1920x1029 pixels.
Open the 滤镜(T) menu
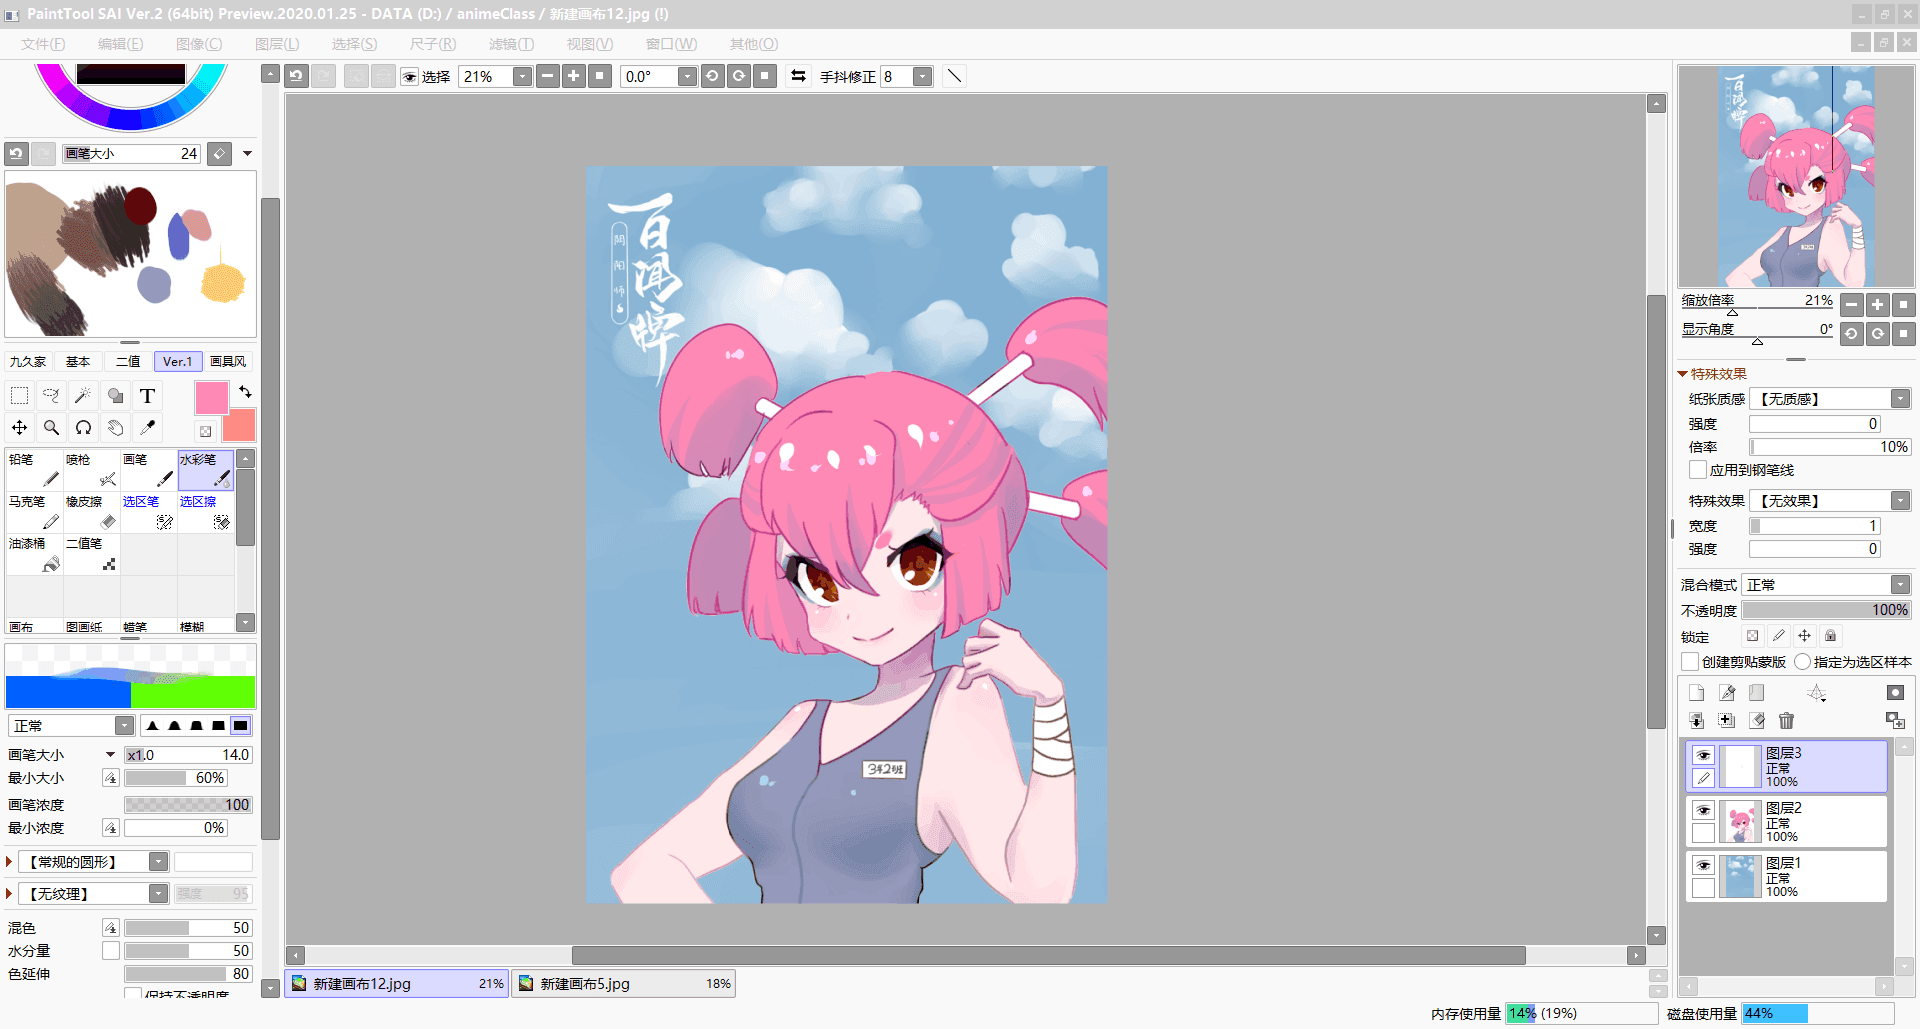click(x=511, y=44)
